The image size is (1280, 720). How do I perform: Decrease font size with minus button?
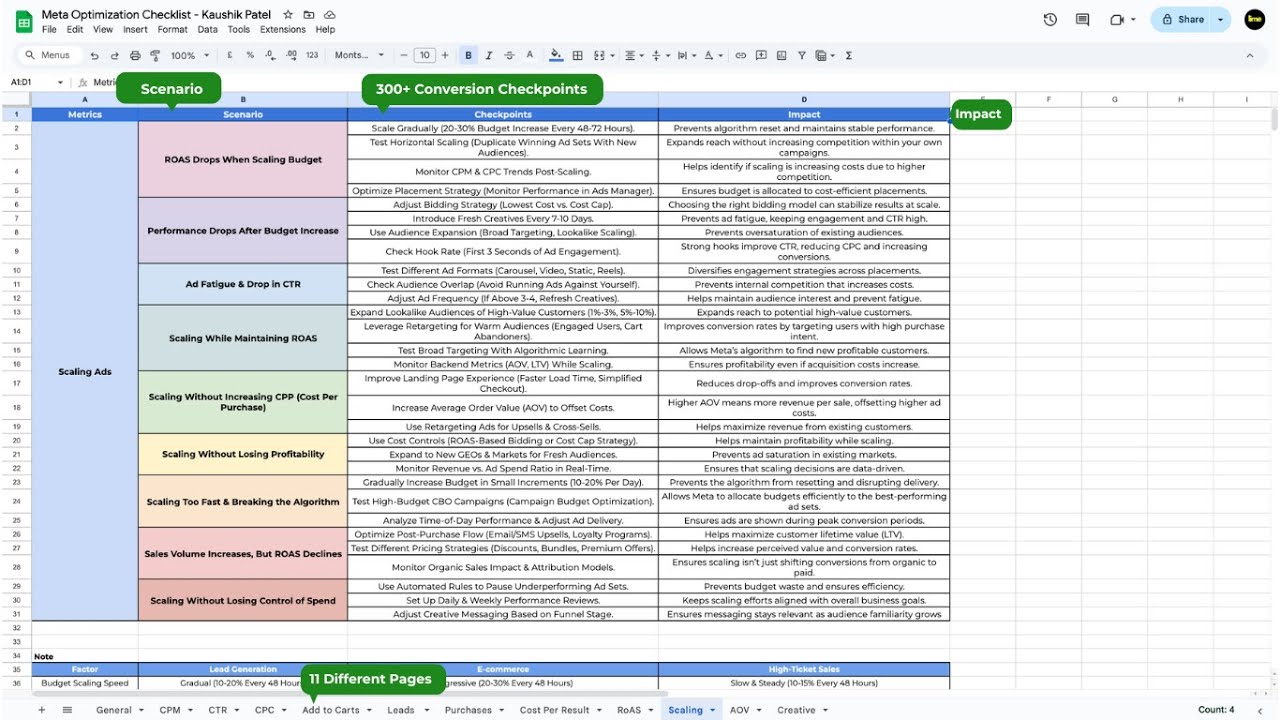pos(404,56)
